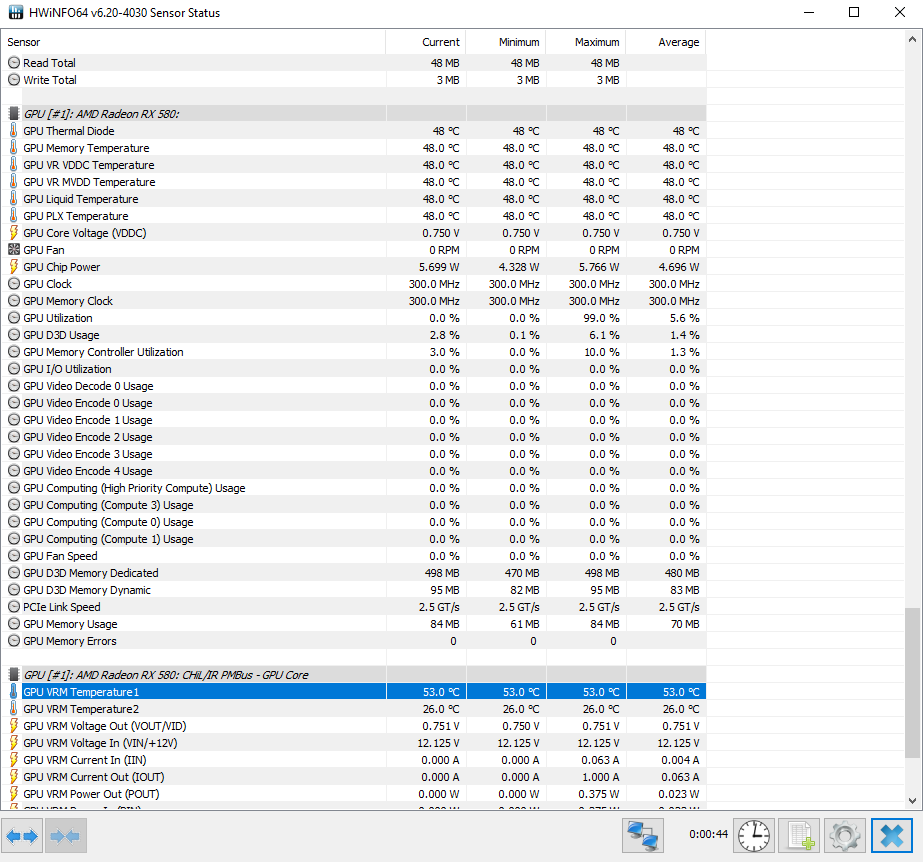Click the GPU Core Voltage lightning icon
923x862 pixels.
[14, 233]
